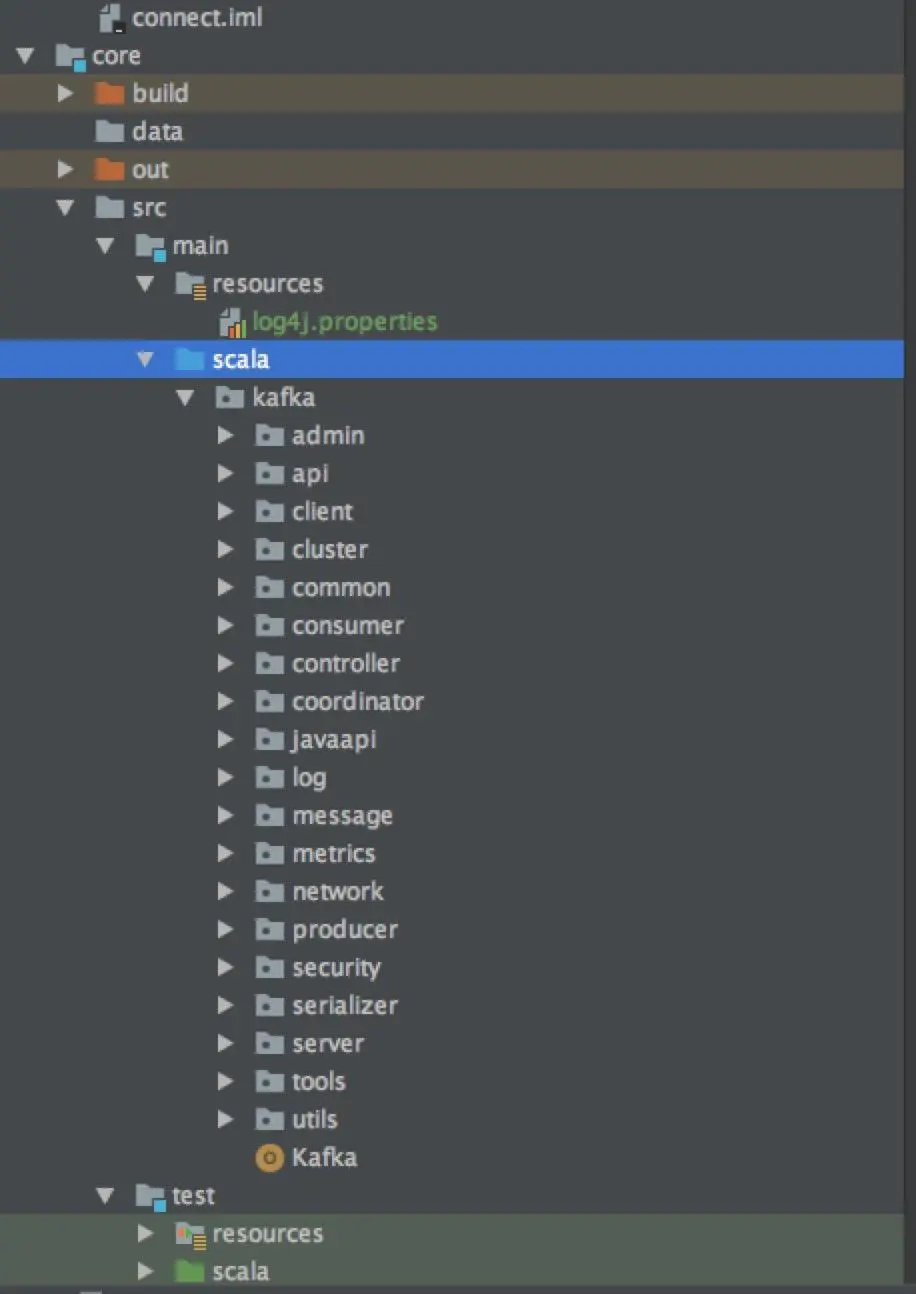The width and height of the screenshot is (916, 1294).
Task: Collapse the kafka package arrow
Action: pos(185,397)
